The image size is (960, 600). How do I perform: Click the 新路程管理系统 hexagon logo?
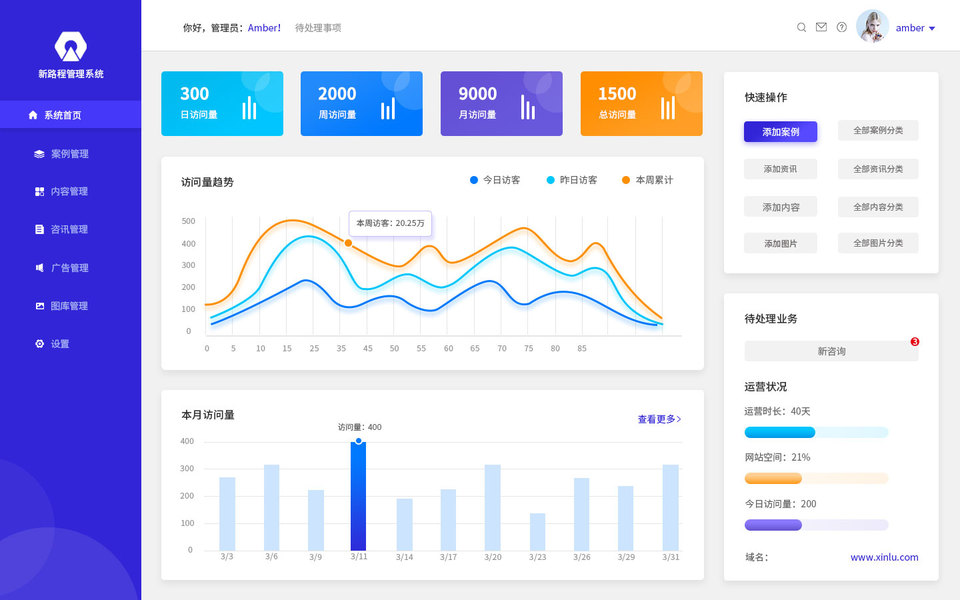[x=70, y=47]
